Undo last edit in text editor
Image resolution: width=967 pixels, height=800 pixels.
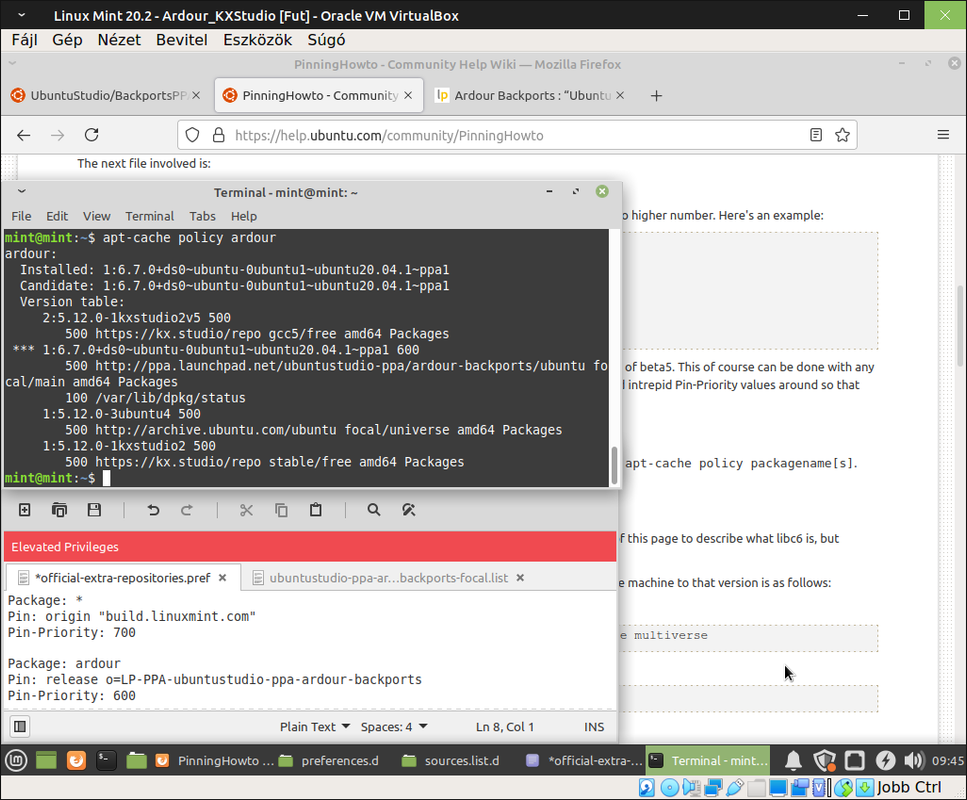(x=153, y=510)
